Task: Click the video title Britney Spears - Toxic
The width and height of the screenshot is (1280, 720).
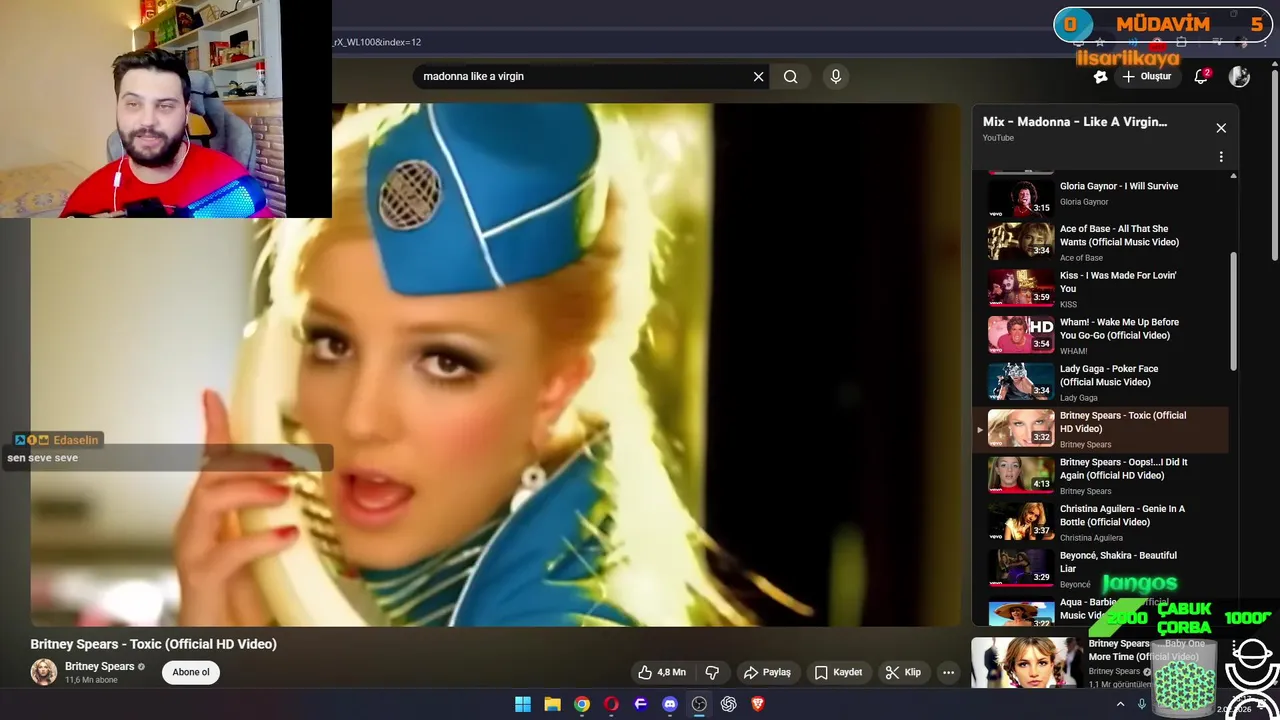Action: tap(153, 644)
